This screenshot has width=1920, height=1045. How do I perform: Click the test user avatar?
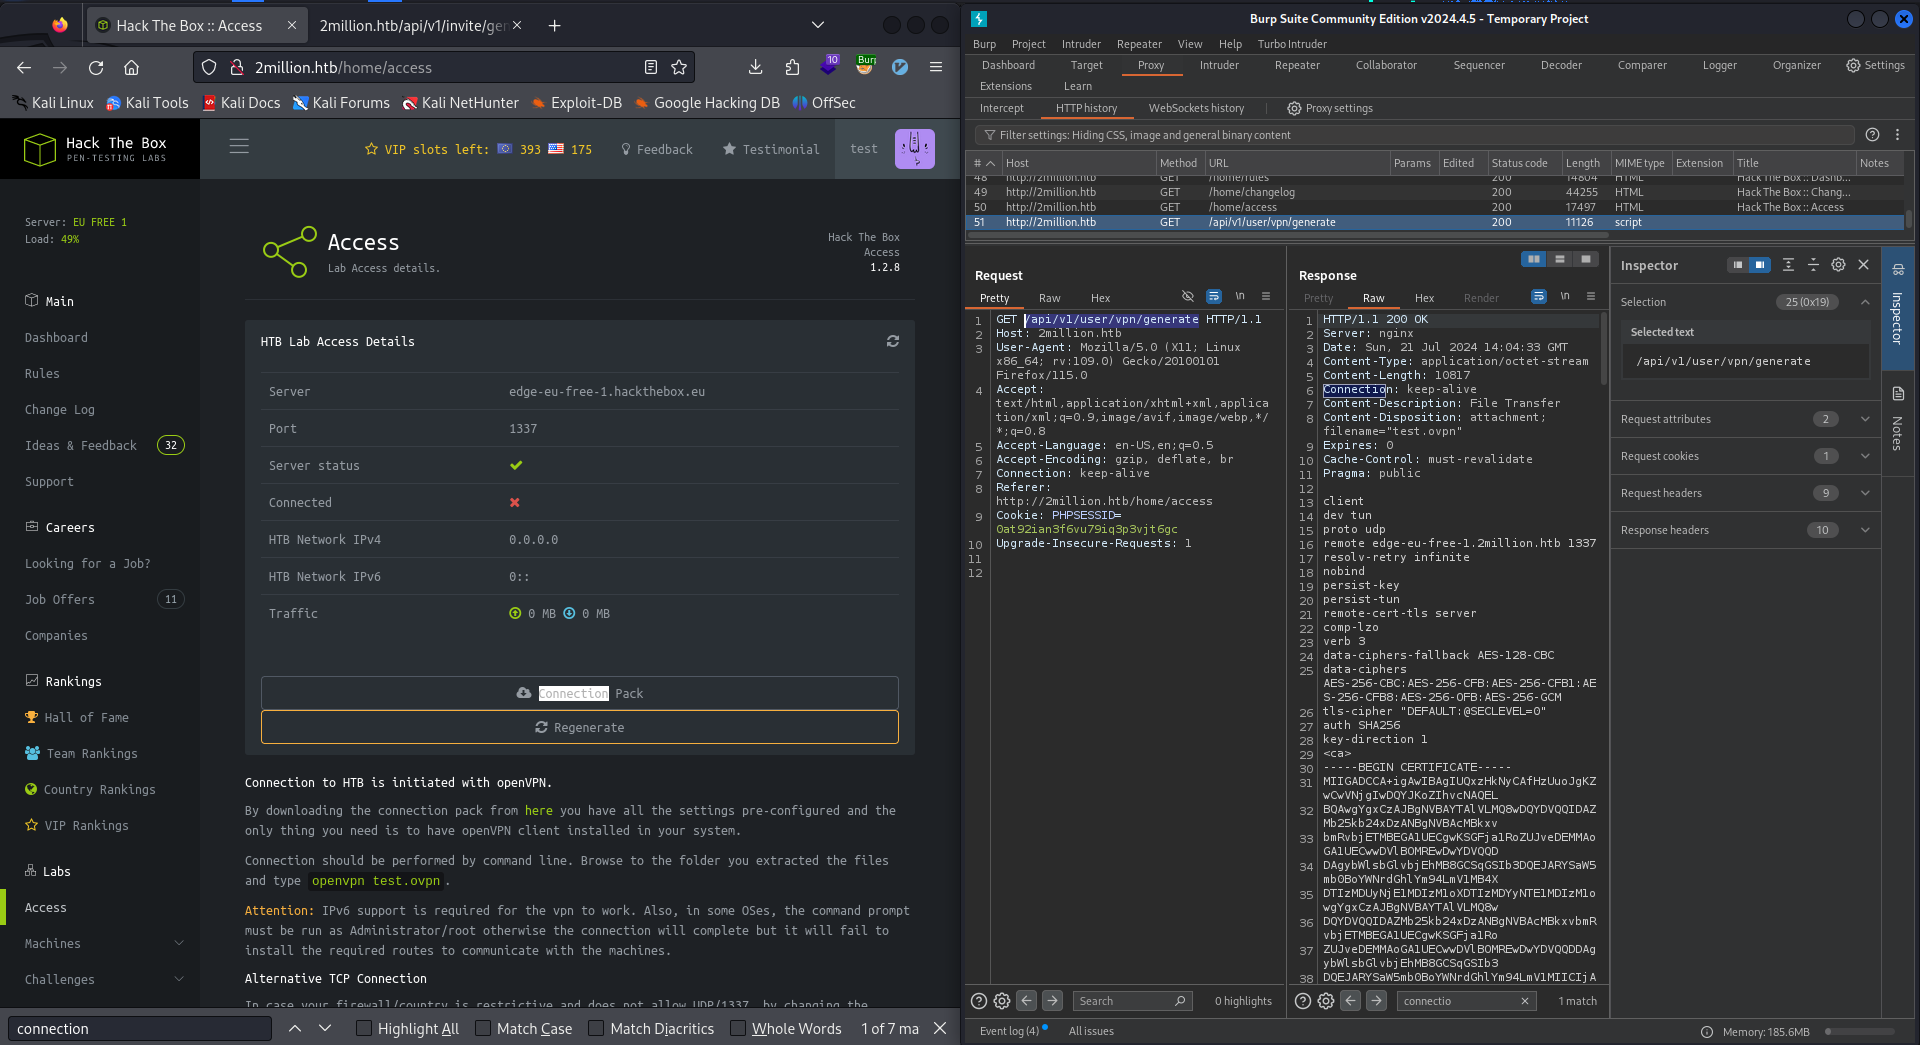[914, 148]
